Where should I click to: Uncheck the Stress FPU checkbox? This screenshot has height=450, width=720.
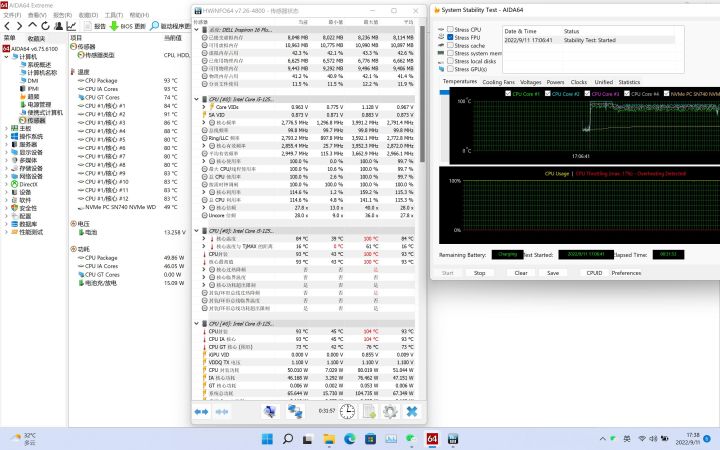point(451,37)
